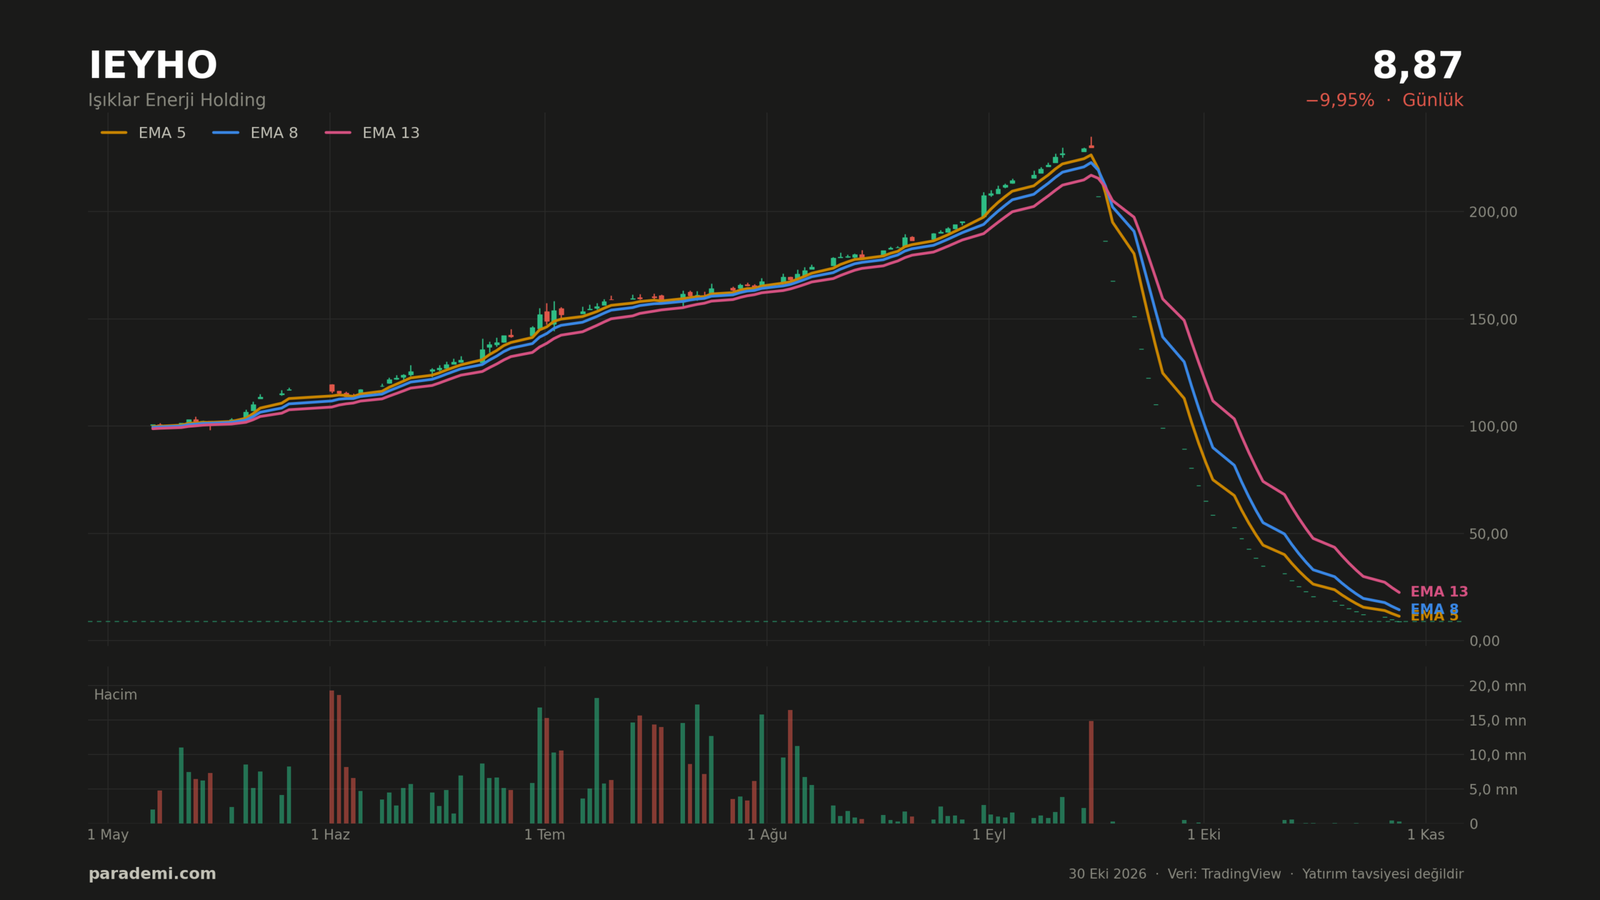The height and width of the screenshot is (900, 1600).
Task: Click the 8,87 price value
Action: point(1417,67)
